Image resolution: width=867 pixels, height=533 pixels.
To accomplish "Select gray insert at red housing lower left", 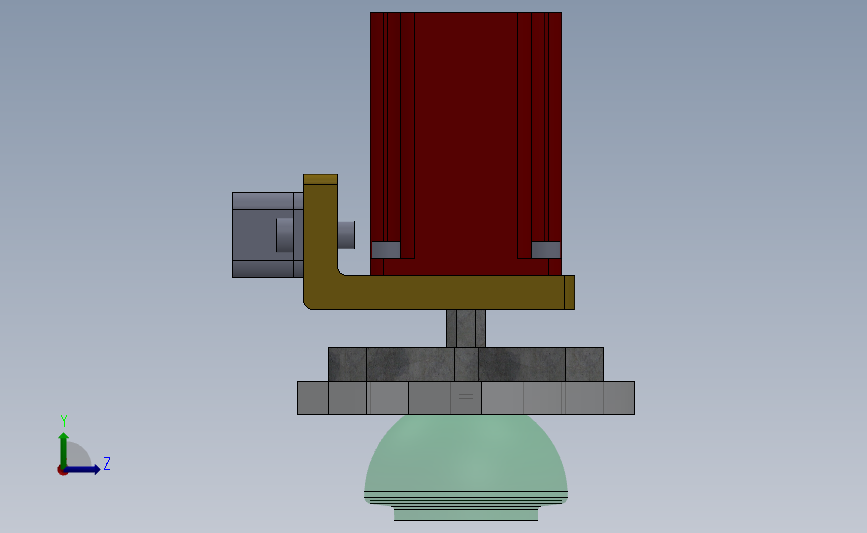I will point(386,249).
